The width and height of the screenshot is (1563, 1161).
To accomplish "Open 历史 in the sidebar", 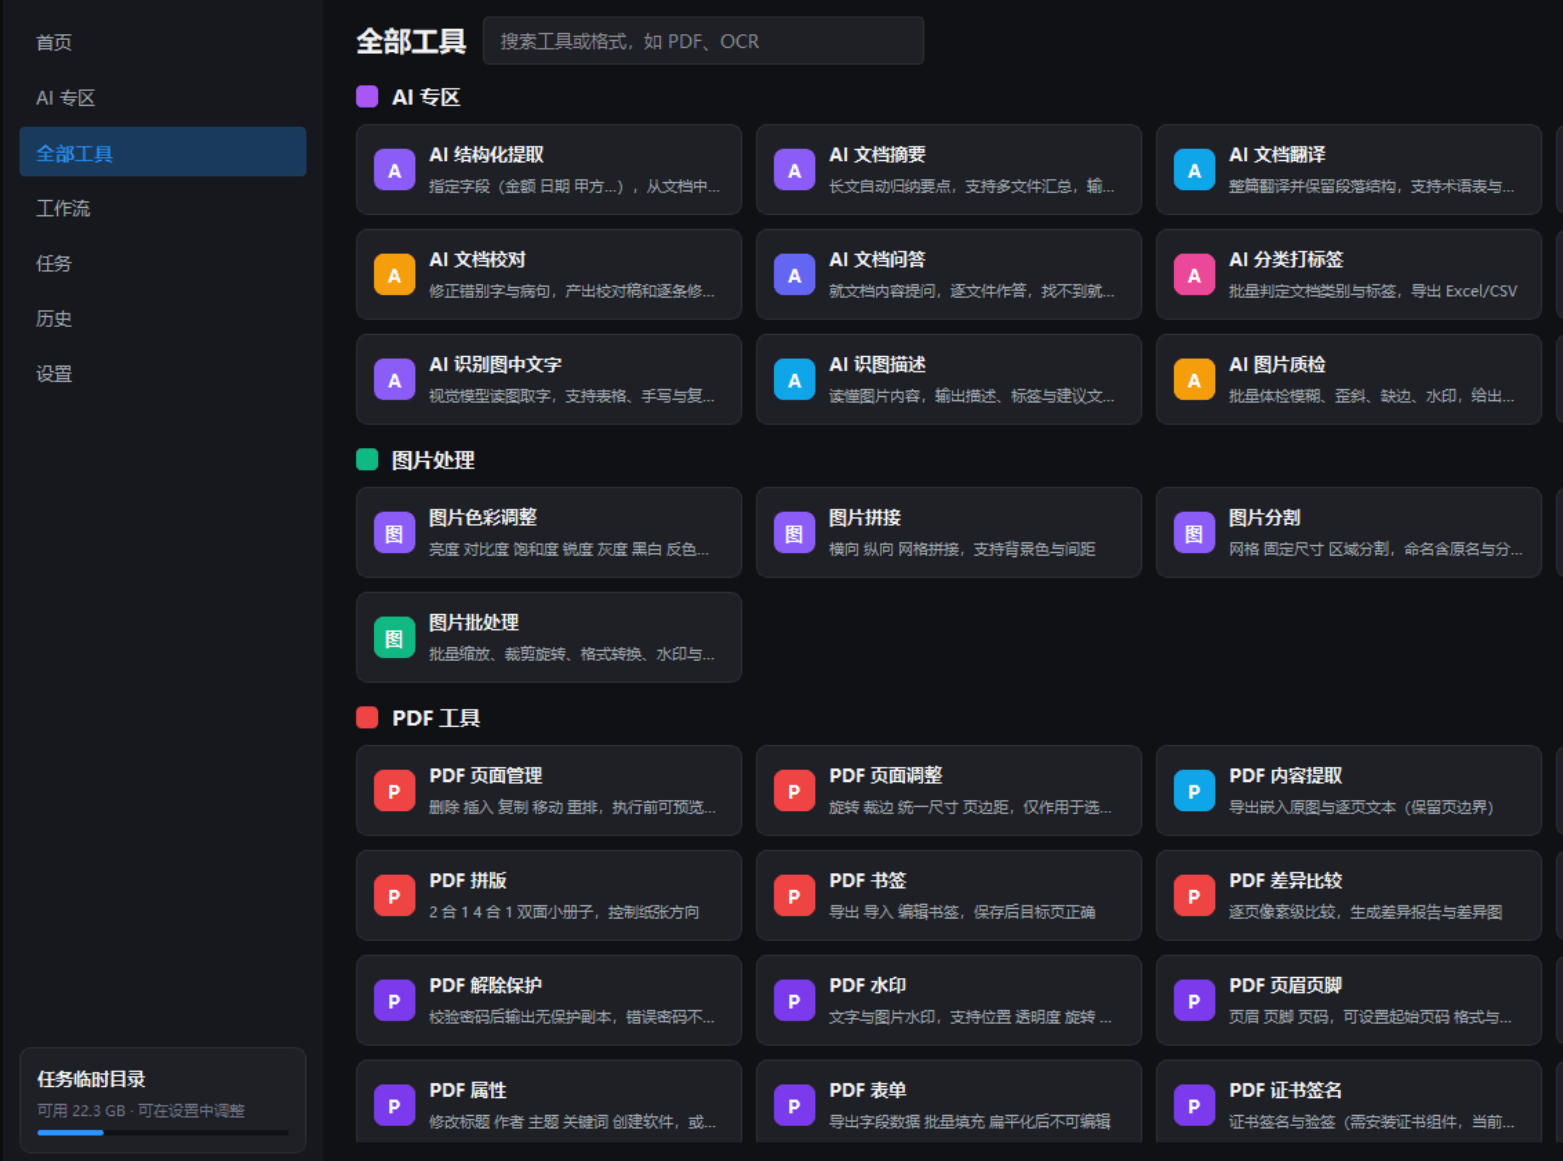I will pyautogui.click(x=163, y=318).
